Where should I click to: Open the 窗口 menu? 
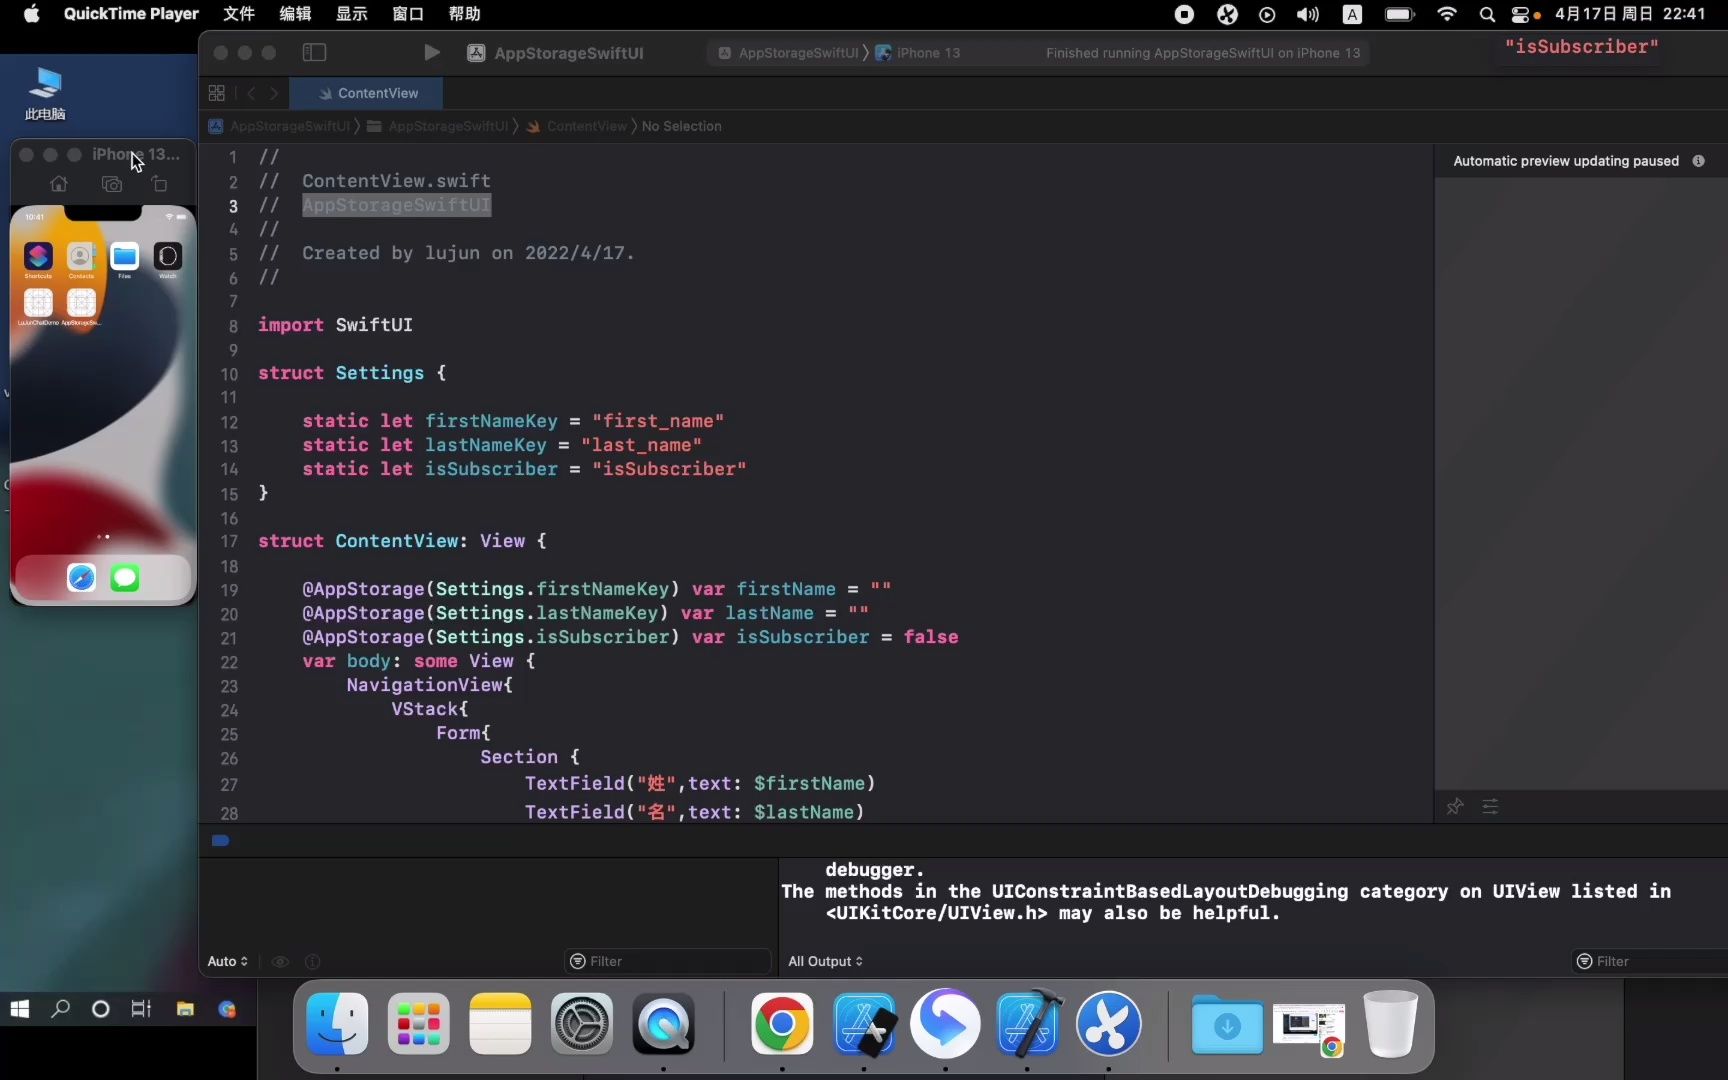[x=407, y=14]
